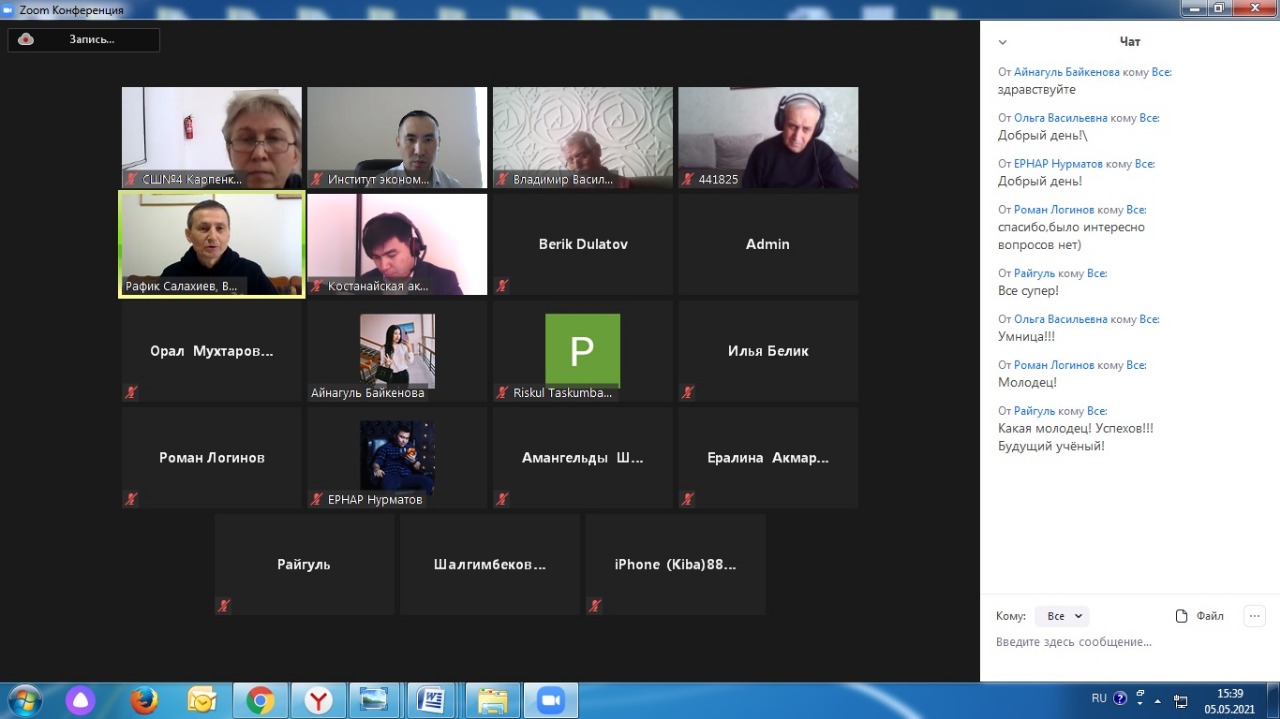Select the Илья Белик tile

point(768,351)
